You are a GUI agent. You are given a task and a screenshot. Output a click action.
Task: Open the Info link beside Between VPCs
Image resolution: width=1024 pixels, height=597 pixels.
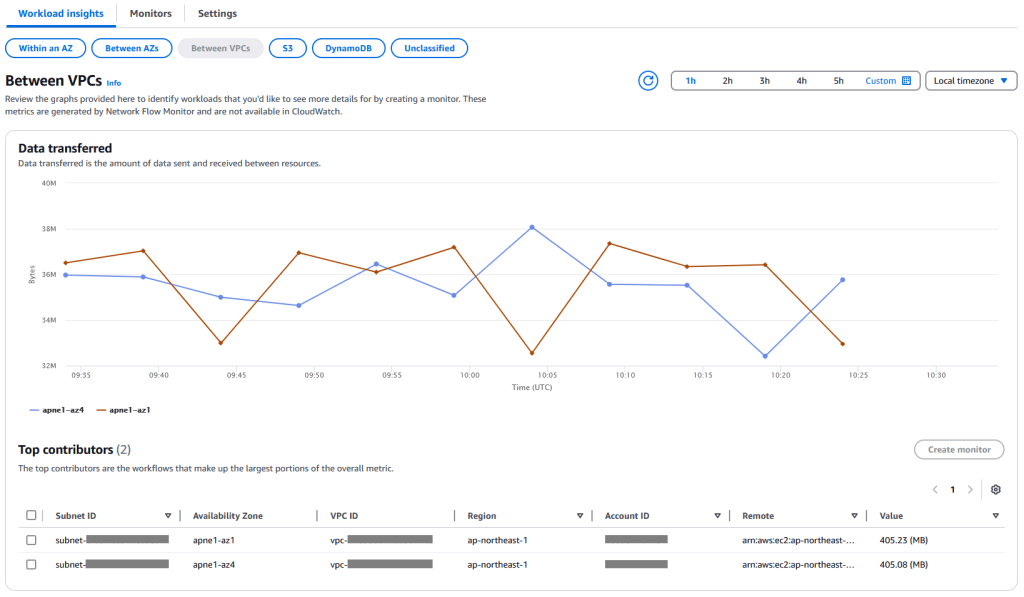coord(114,83)
